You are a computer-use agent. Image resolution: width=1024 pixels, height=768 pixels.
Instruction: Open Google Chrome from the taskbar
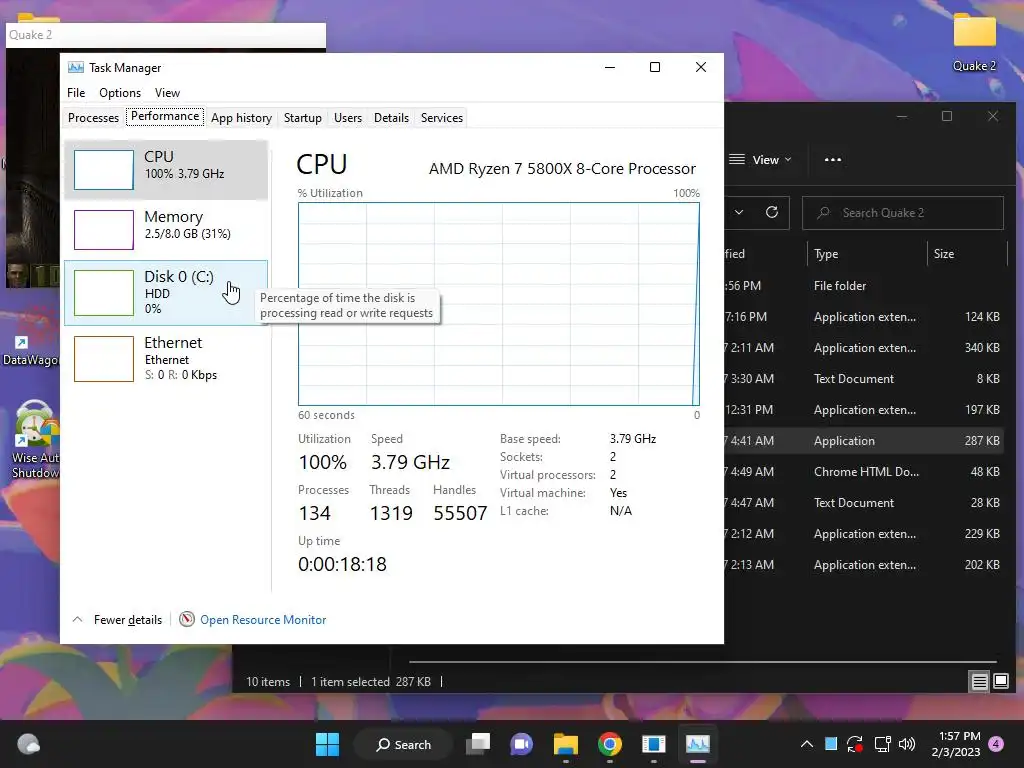(x=609, y=744)
